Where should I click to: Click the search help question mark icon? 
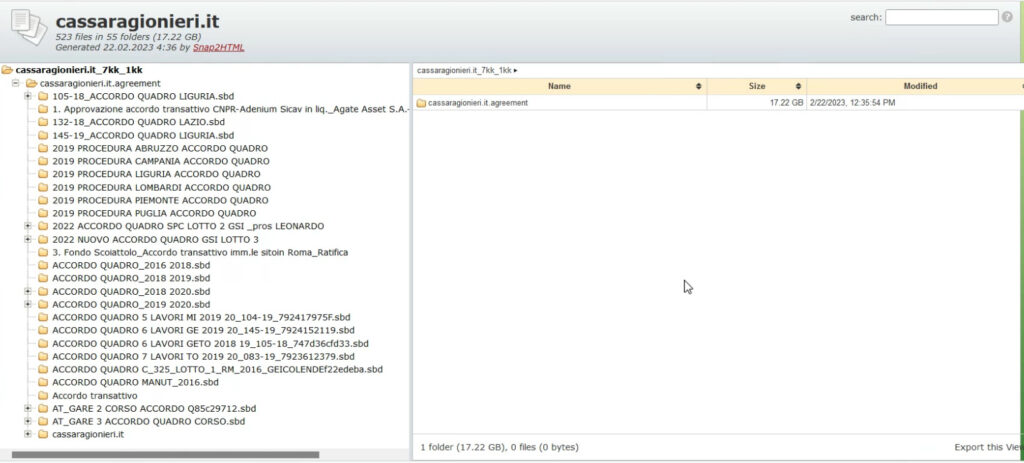[x=1007, y=17]
